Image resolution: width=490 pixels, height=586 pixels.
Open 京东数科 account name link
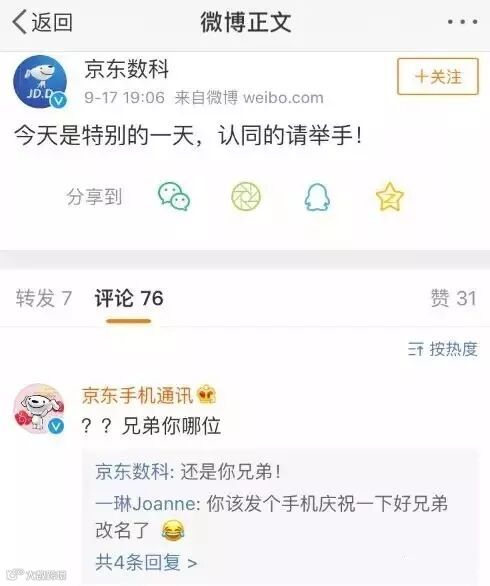coord(126,70)
